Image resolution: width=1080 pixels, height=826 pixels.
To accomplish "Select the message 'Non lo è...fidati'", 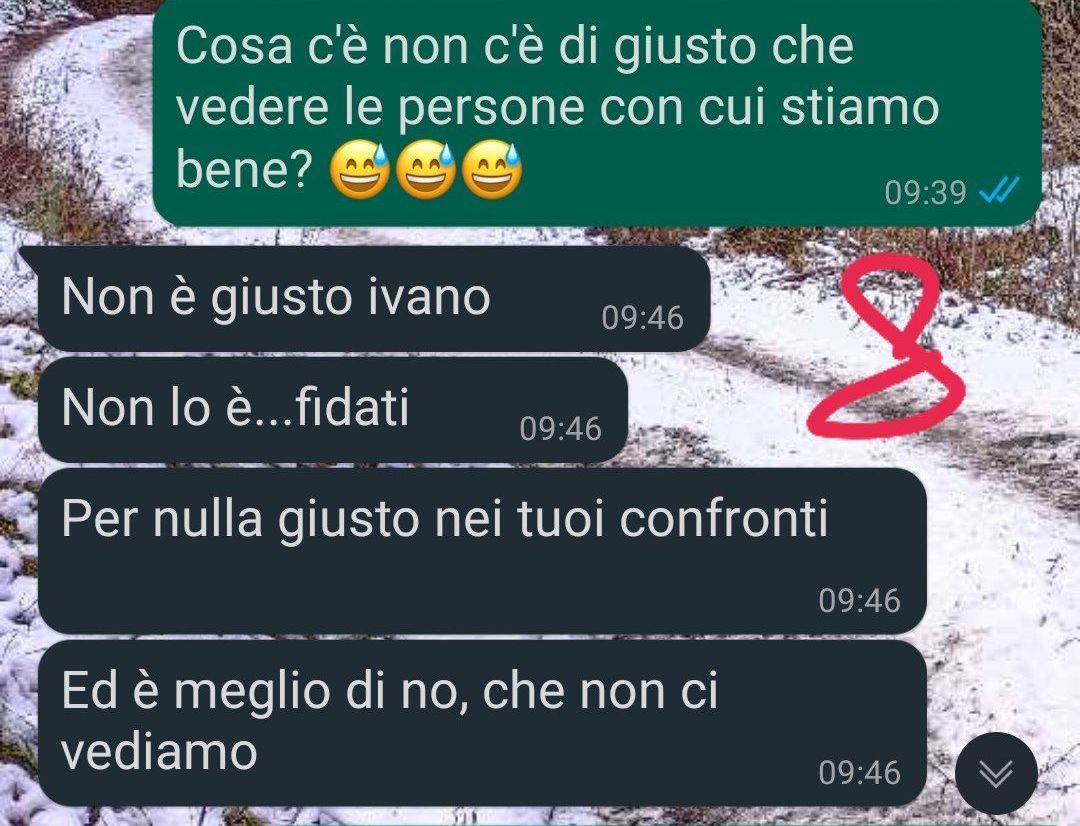I will click(333, 410).
